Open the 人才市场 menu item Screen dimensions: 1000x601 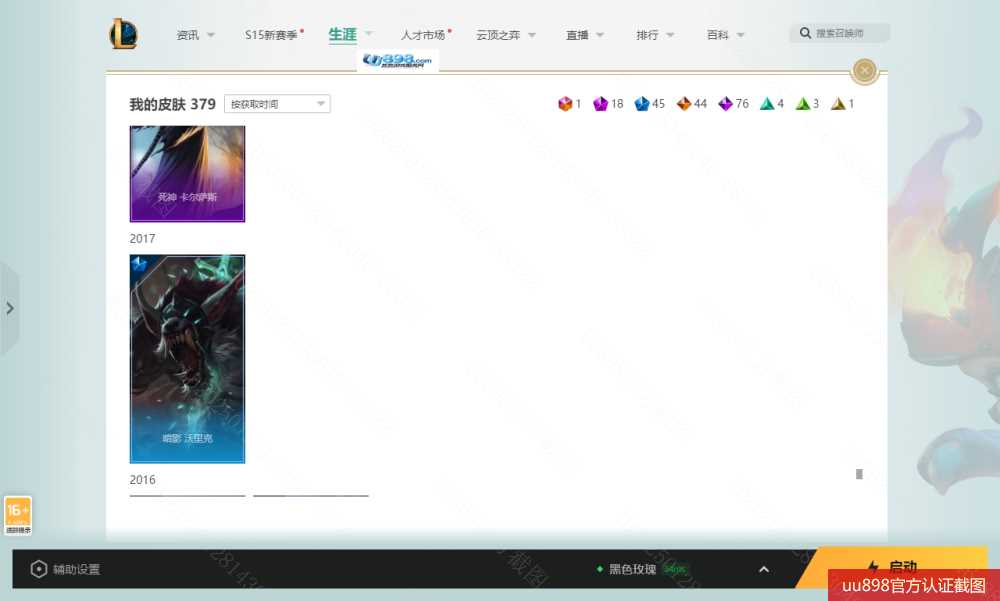423,35
